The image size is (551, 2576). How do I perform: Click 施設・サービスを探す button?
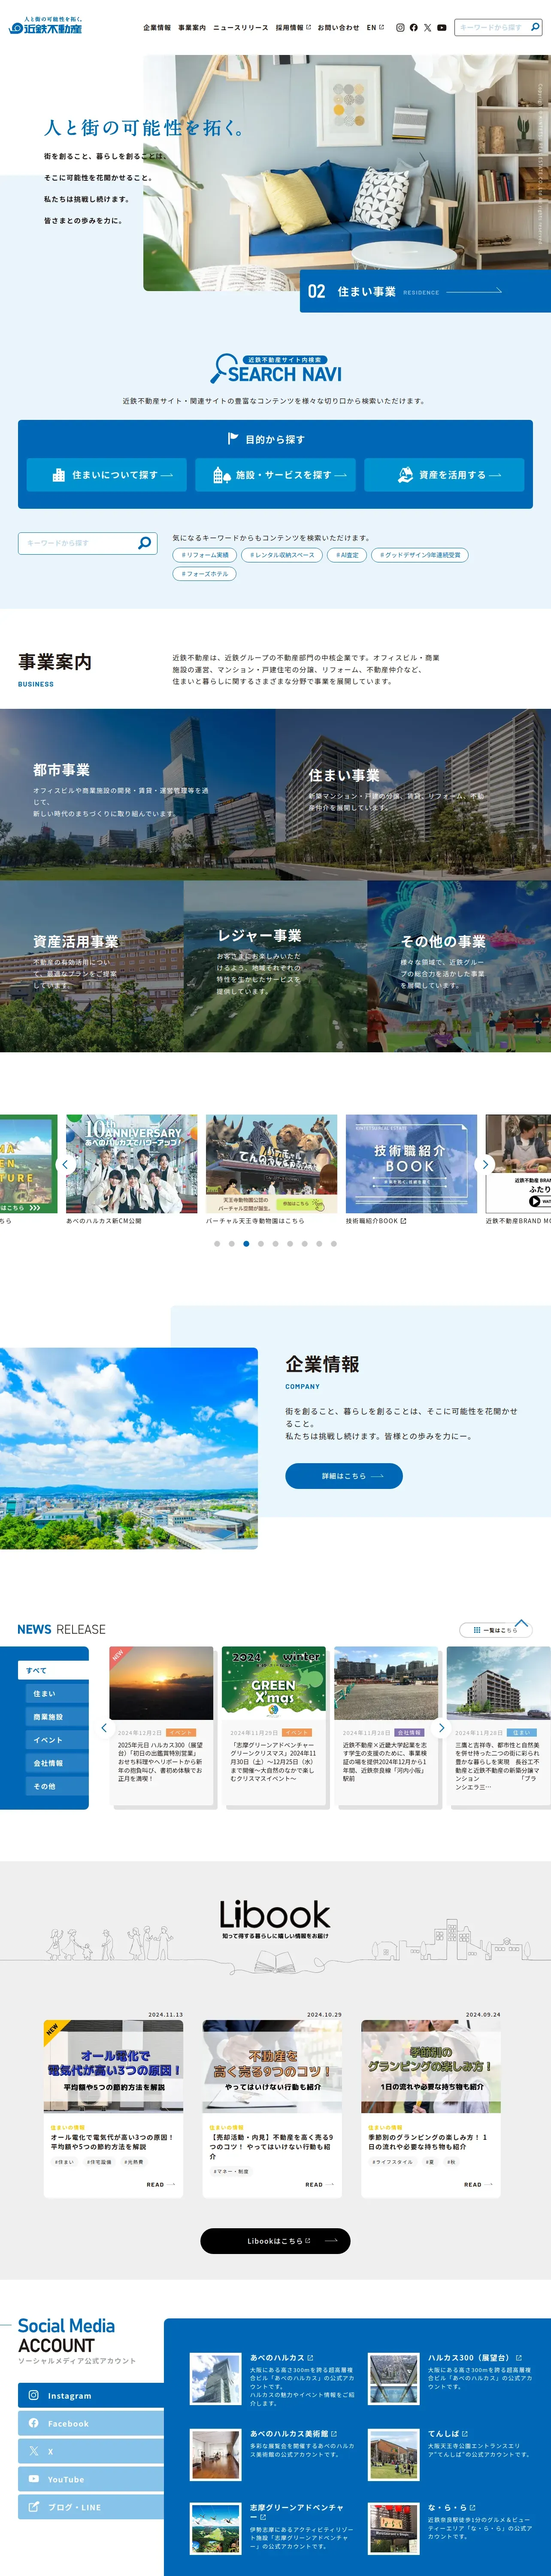(275, 475)
